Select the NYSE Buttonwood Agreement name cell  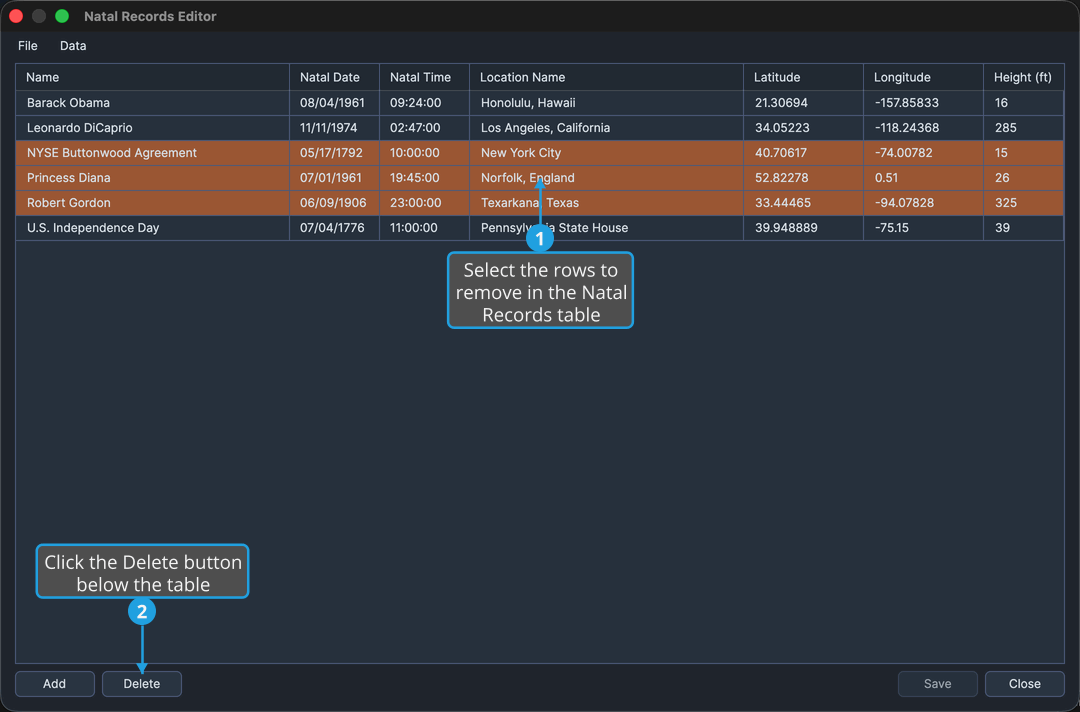click(152, 153)
